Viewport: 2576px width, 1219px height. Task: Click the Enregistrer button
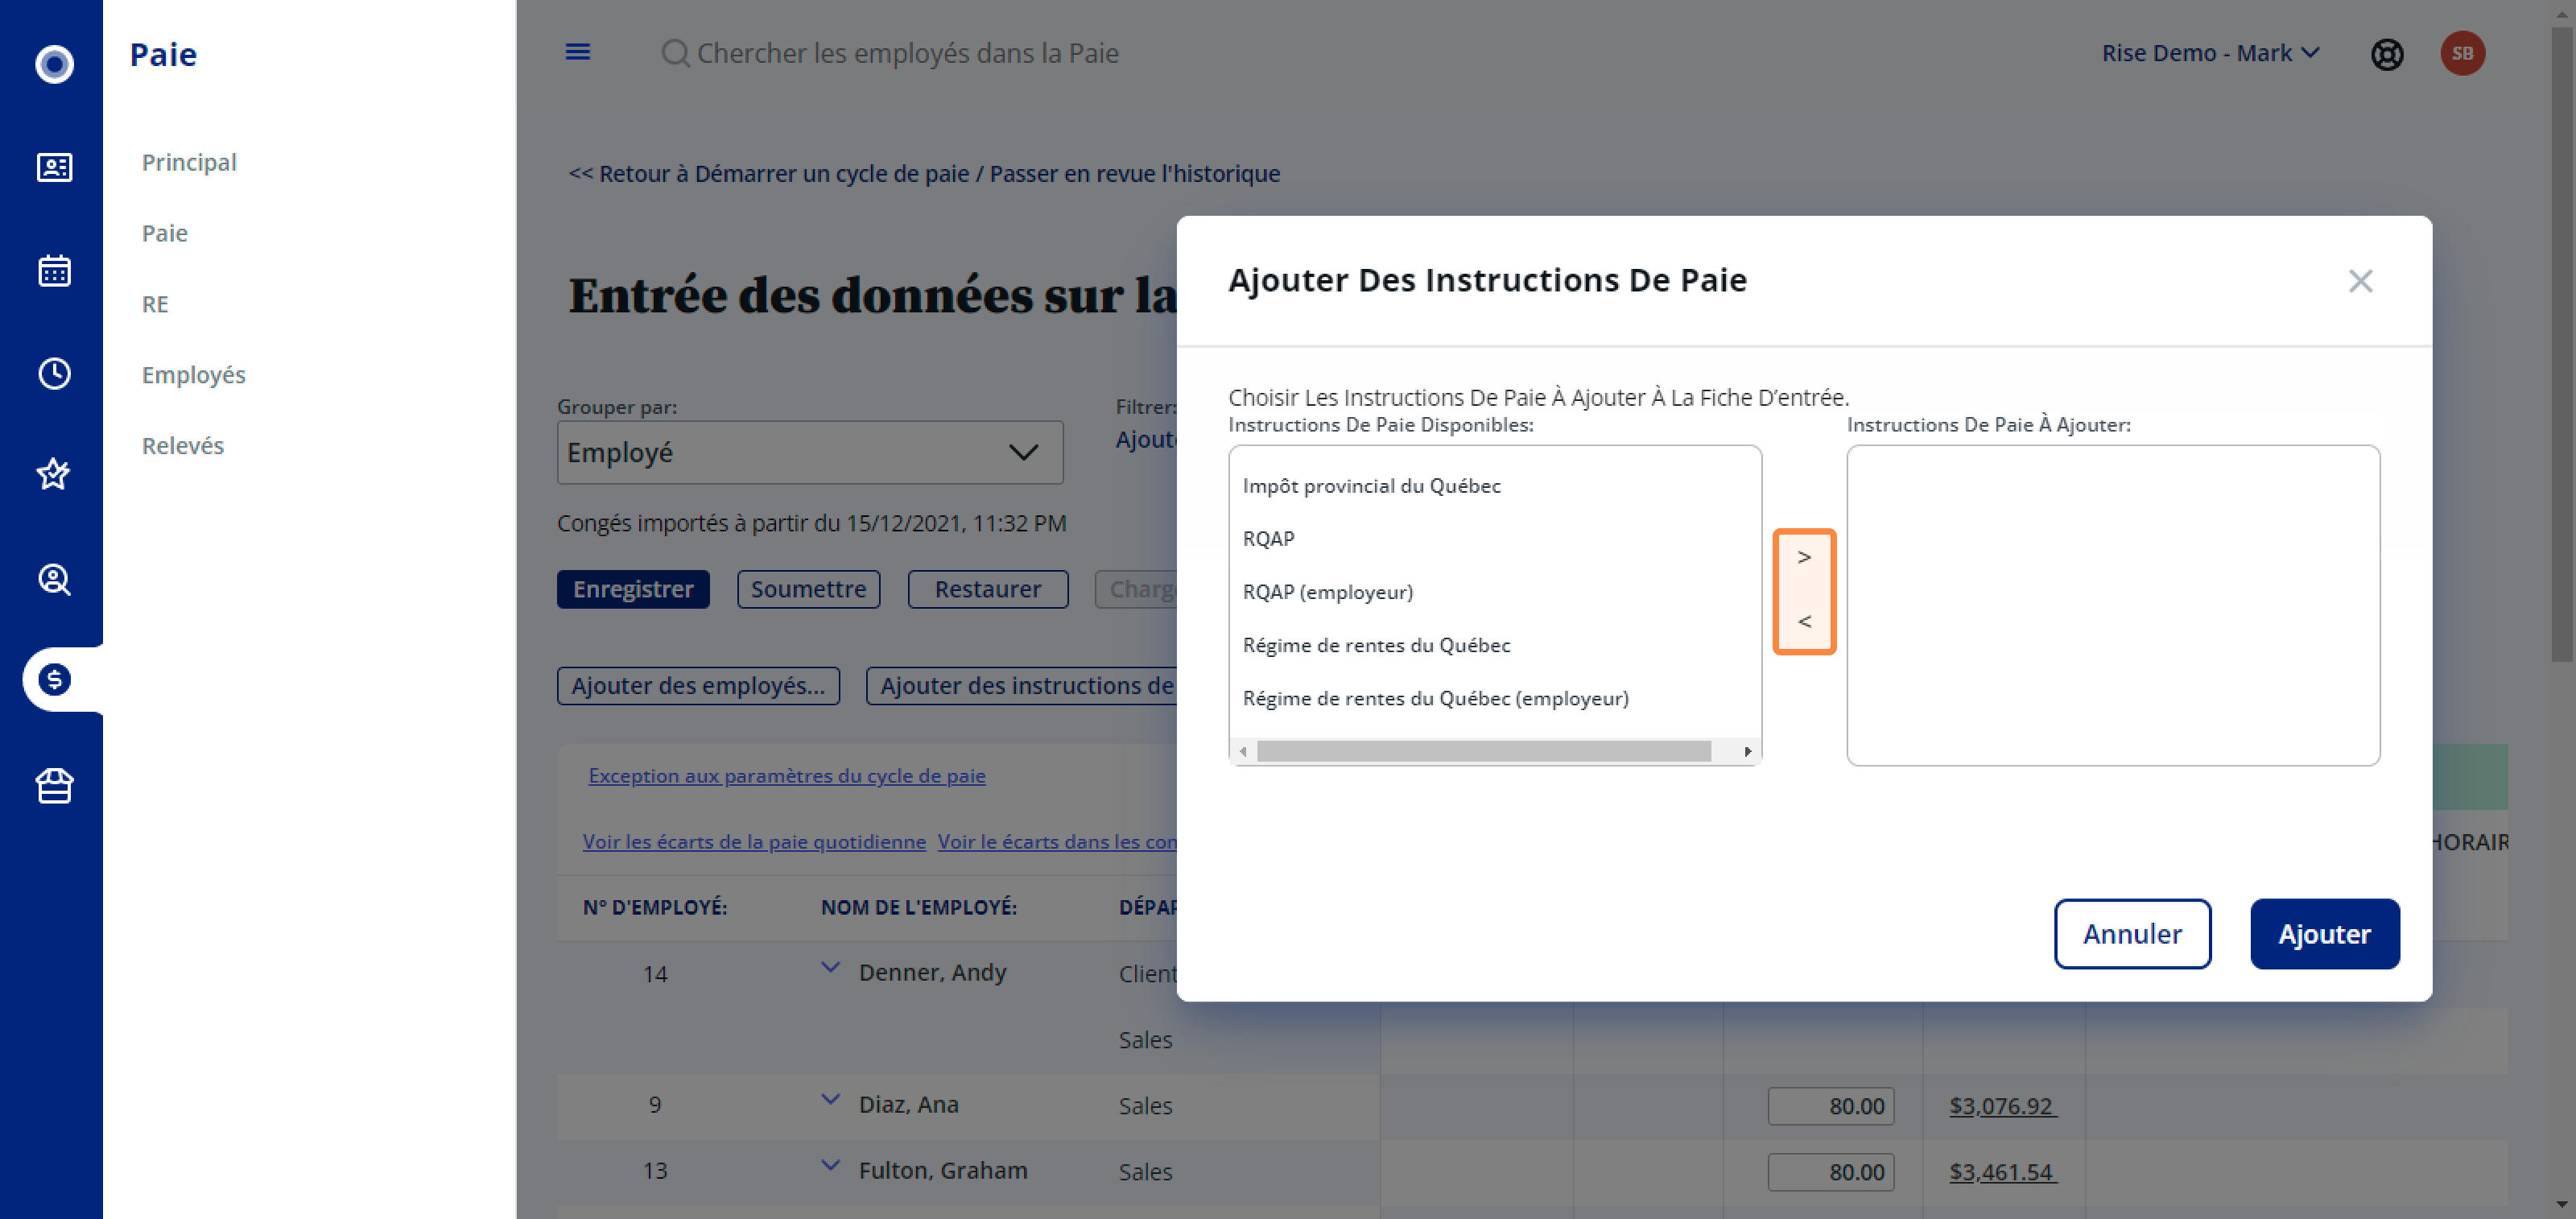click(633, 589)
